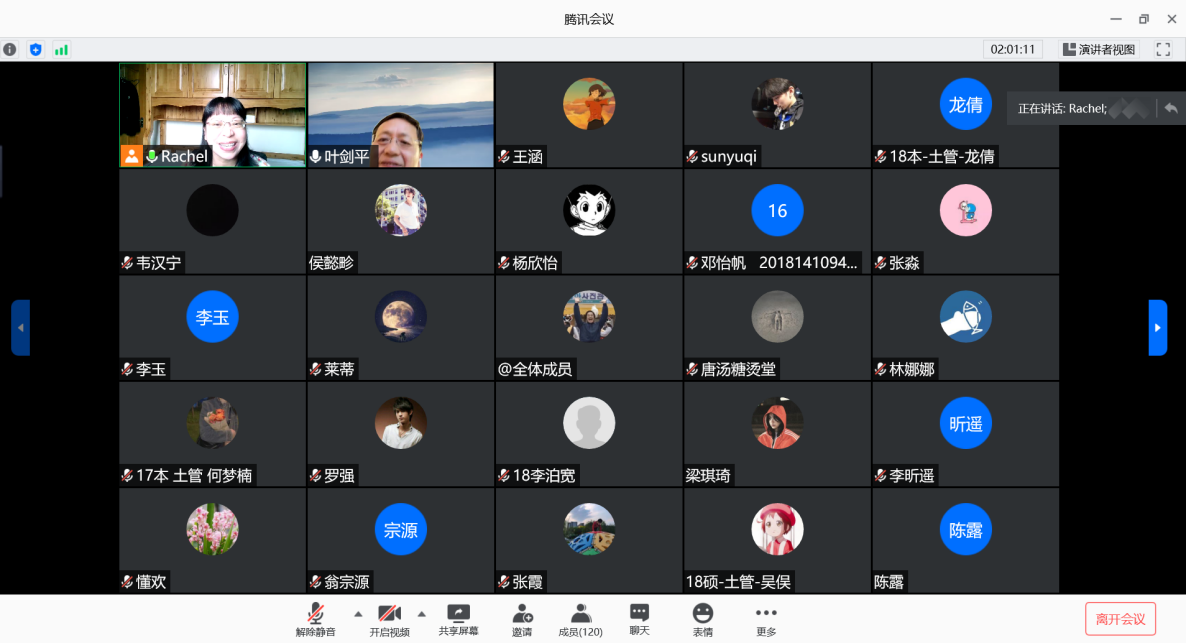Open the More (更多) menu

click(766, 619)
